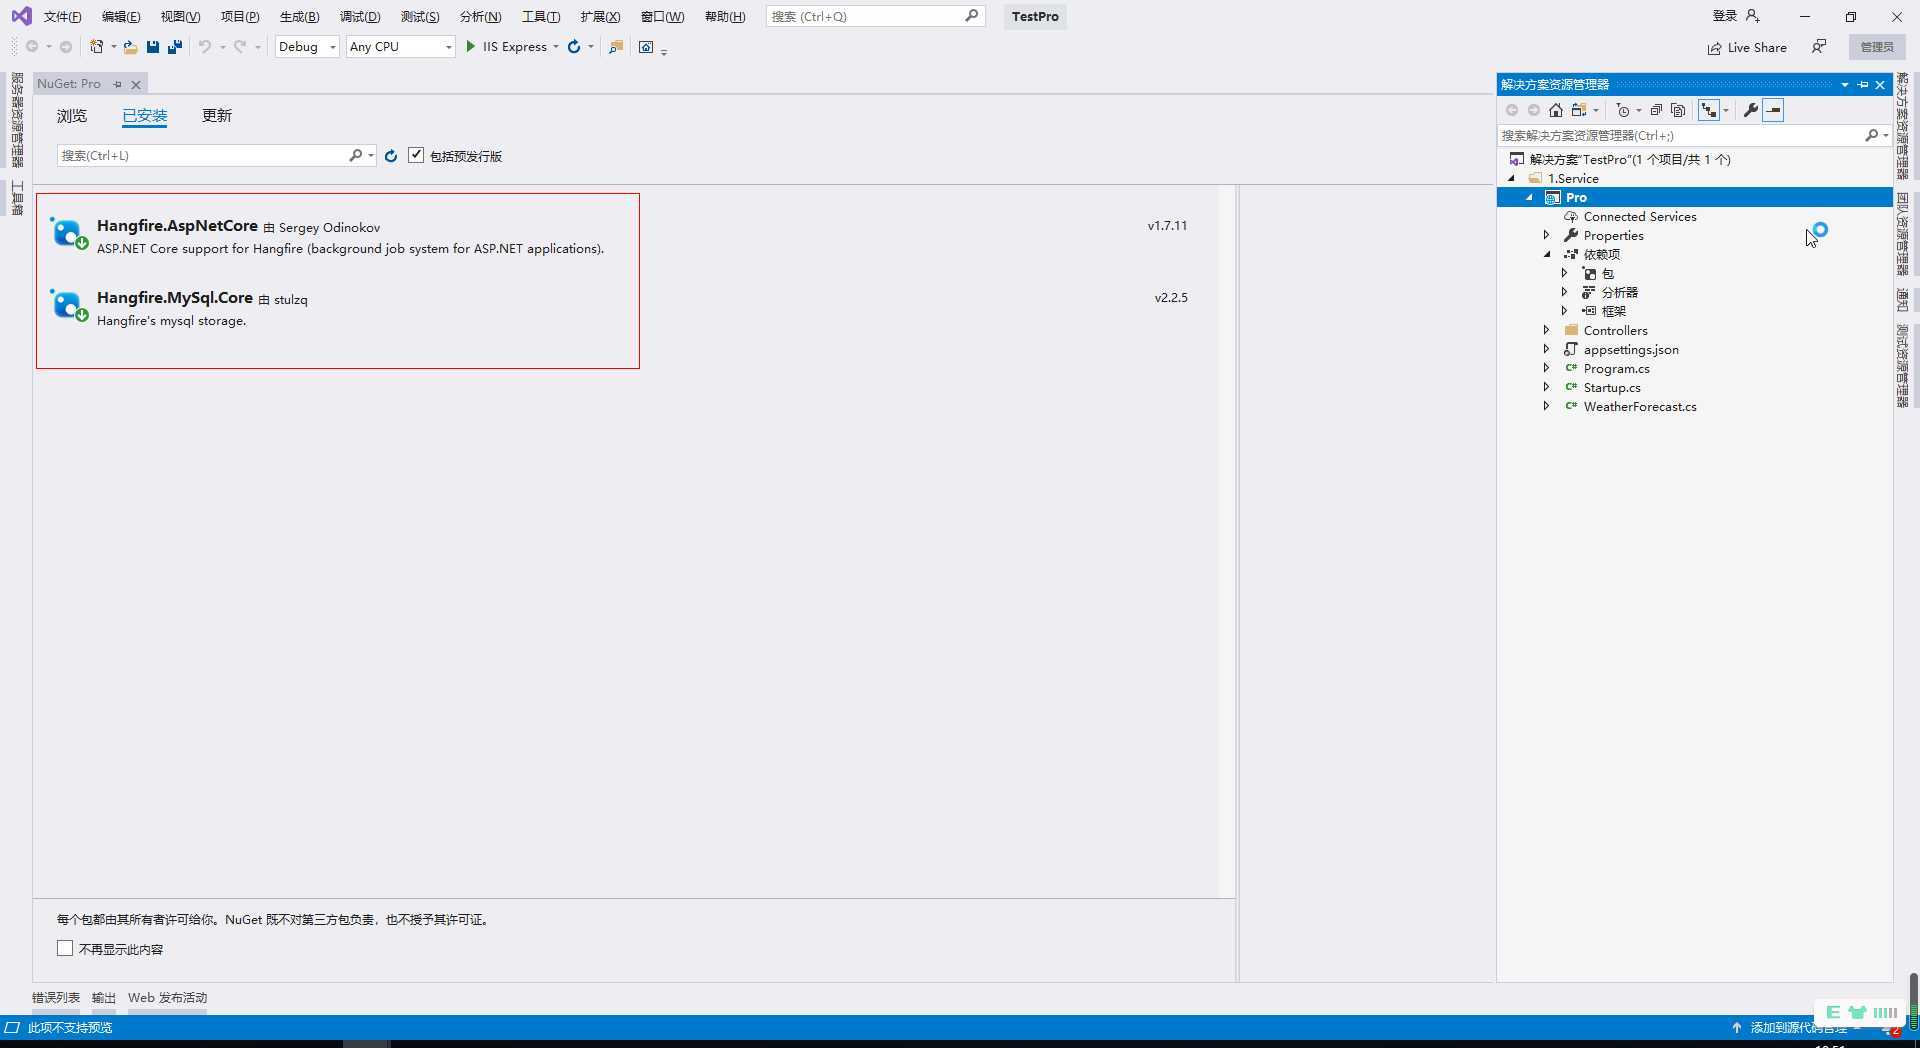Click the Visual Studio logo icon
Viewport: 1920px width, 1048px height.
point(21,16)
